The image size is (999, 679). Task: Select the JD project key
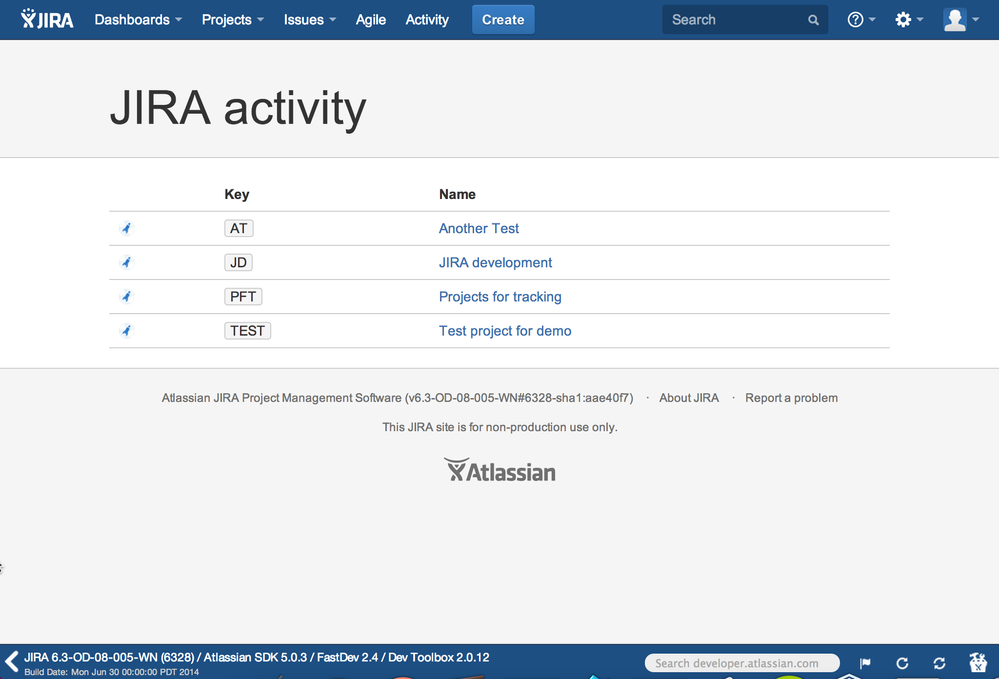(238, 262)
